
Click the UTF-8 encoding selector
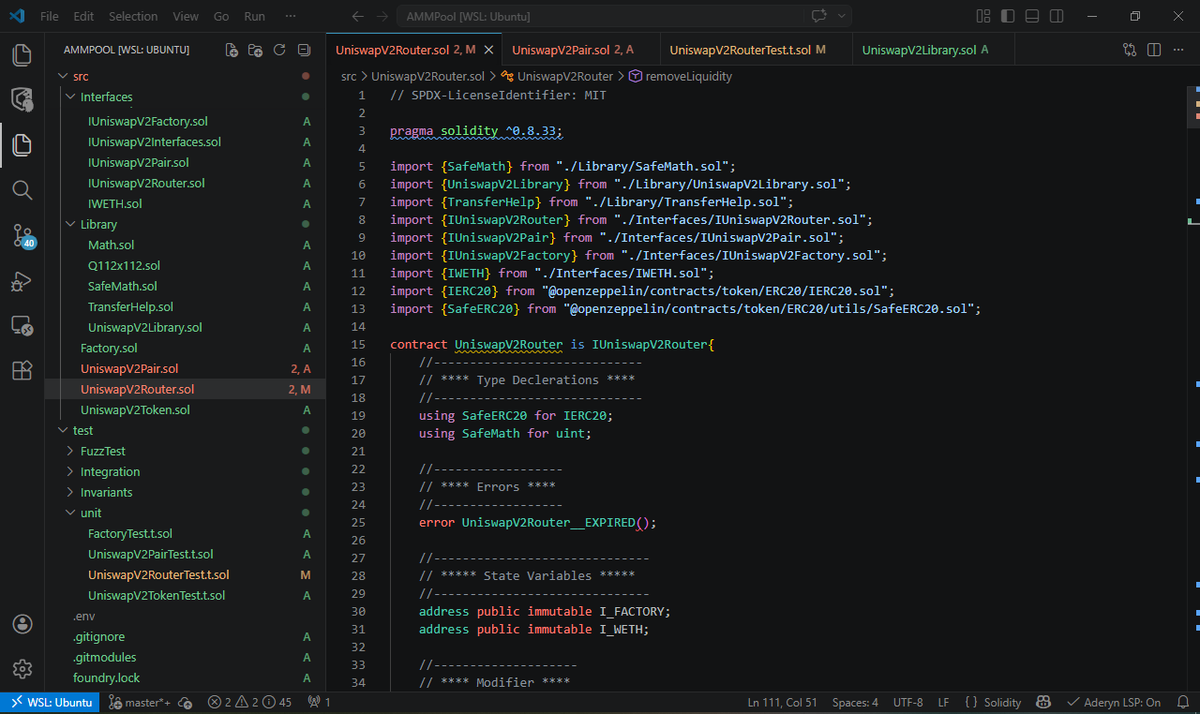click(908, 702)
